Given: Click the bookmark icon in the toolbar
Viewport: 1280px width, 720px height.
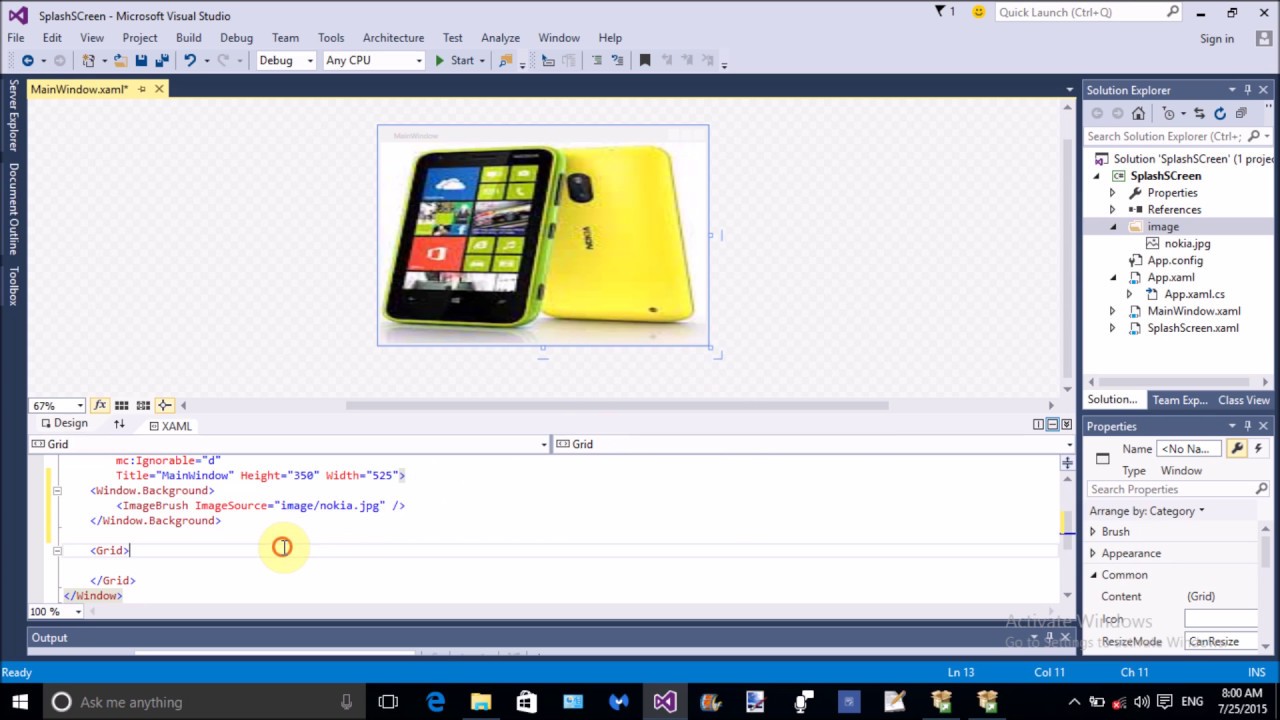Looking at the screenshot, I should tap(645, 60).
